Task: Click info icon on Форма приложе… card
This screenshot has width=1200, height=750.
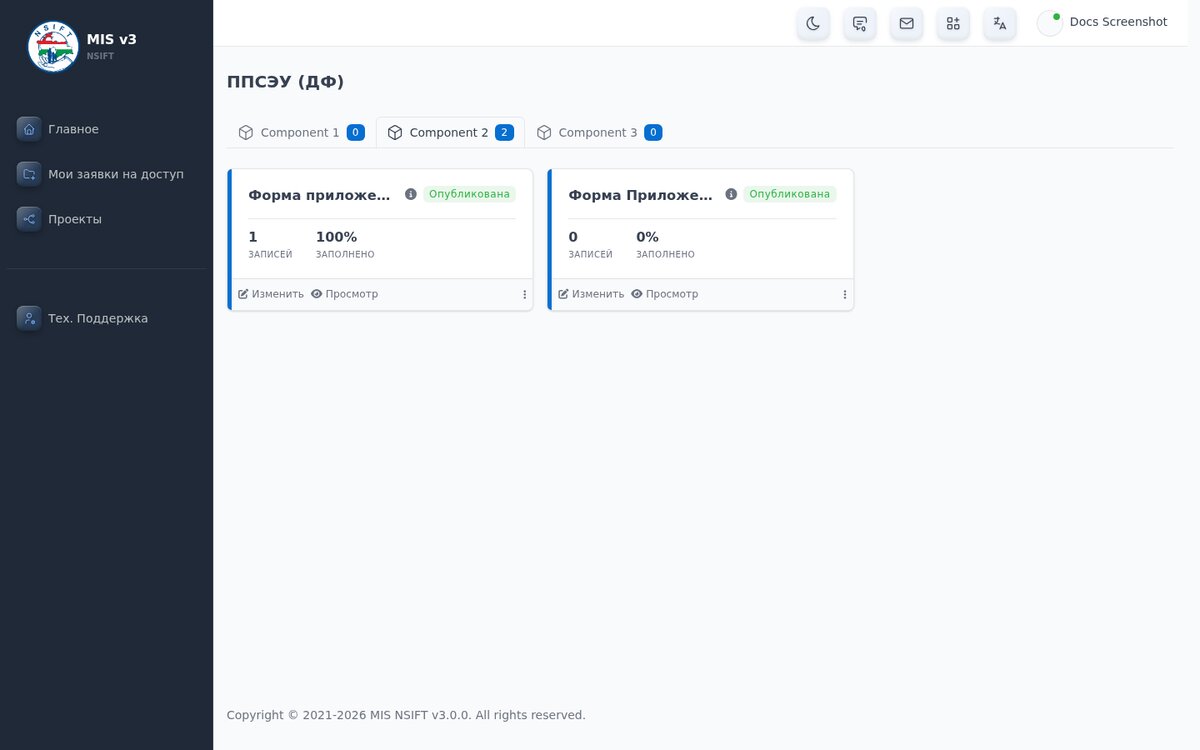Action: tap(411, 194)
